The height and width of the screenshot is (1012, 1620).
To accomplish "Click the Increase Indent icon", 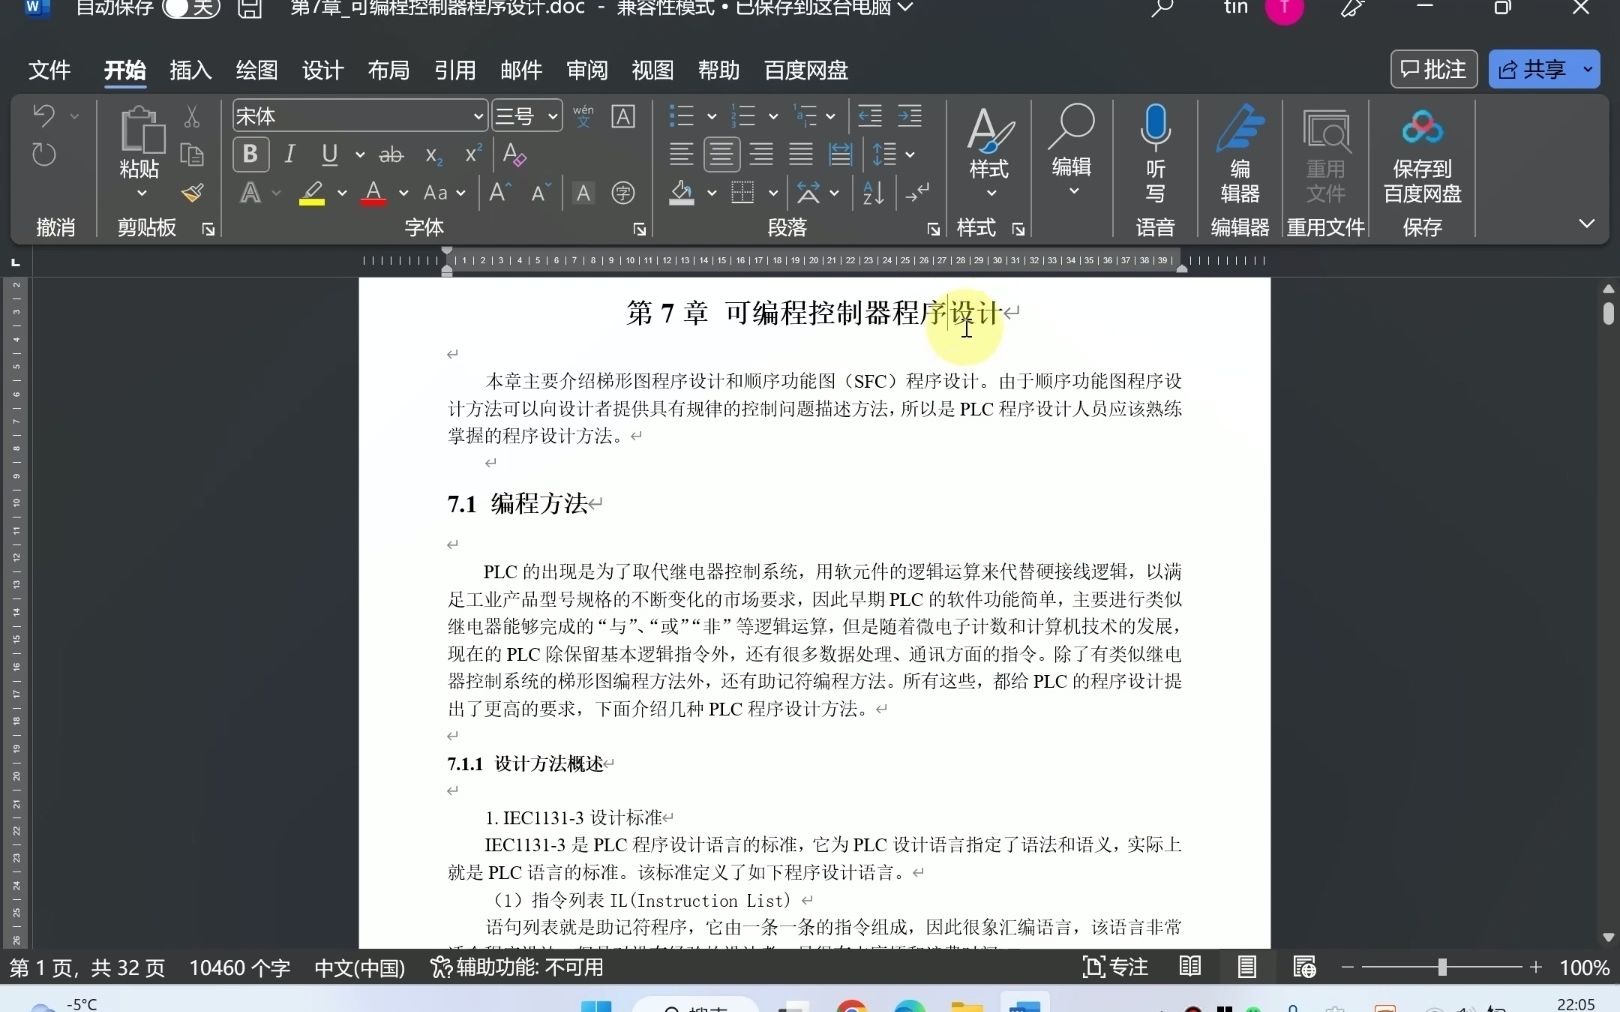I will 910,116.
